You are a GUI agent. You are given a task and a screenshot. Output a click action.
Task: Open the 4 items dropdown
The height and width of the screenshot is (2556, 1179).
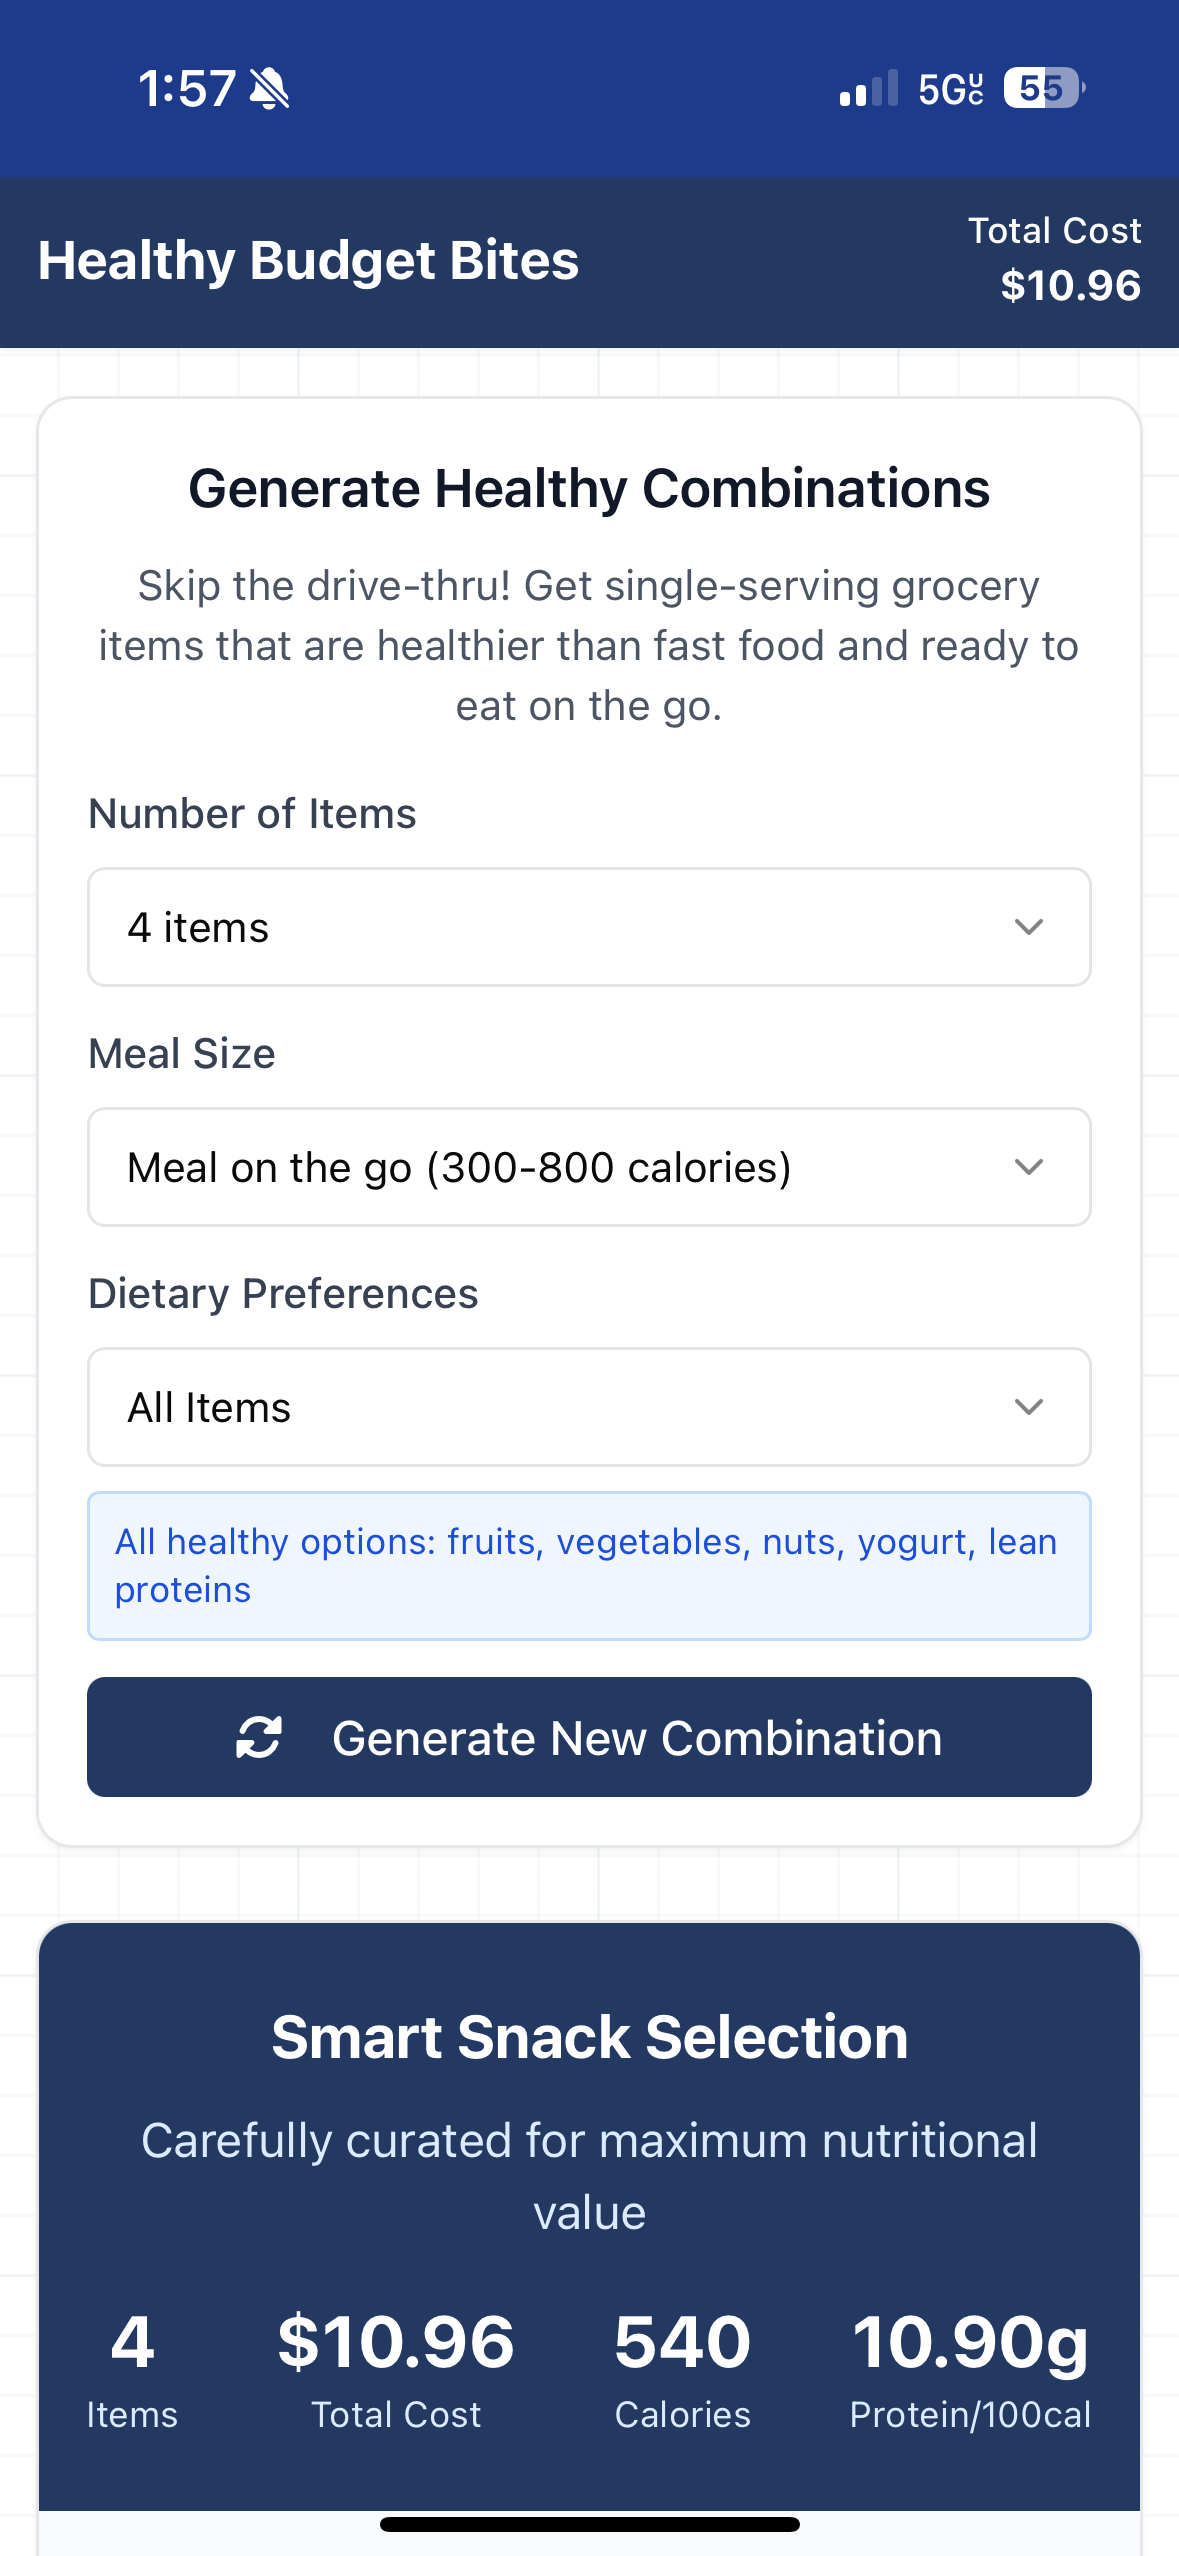point(589,927)
